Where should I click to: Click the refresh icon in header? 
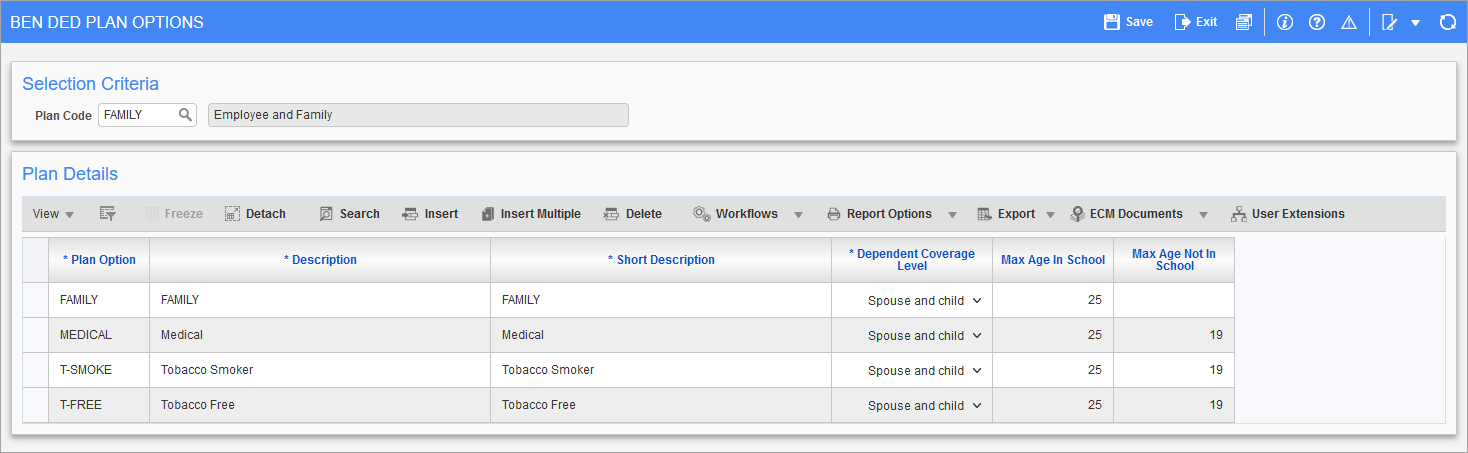pyautogui.click(x=1447, y=22)
